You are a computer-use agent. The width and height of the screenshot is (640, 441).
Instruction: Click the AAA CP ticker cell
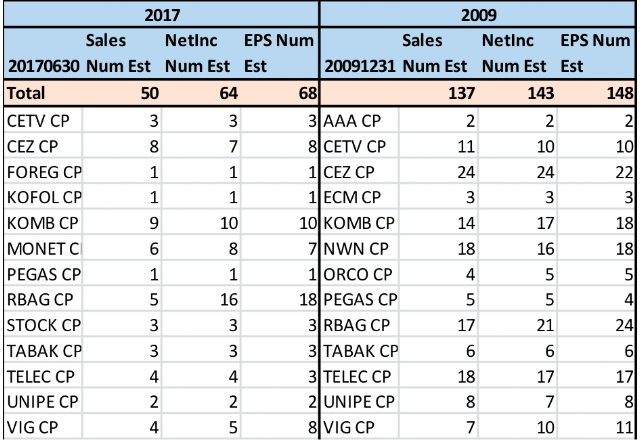(359, 120)
